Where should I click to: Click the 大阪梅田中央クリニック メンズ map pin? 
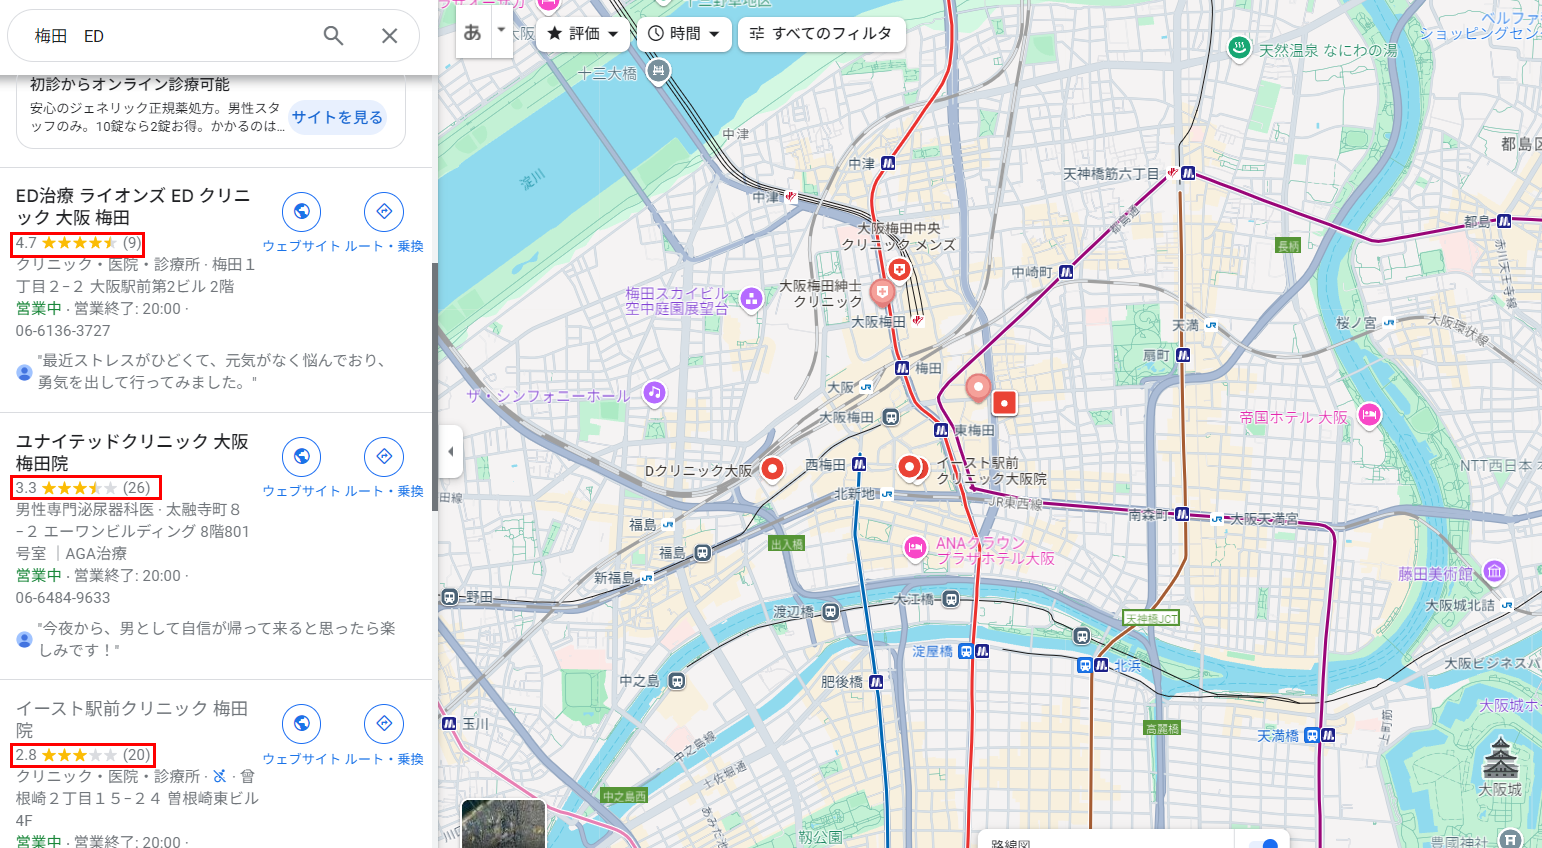coord(899,270)
